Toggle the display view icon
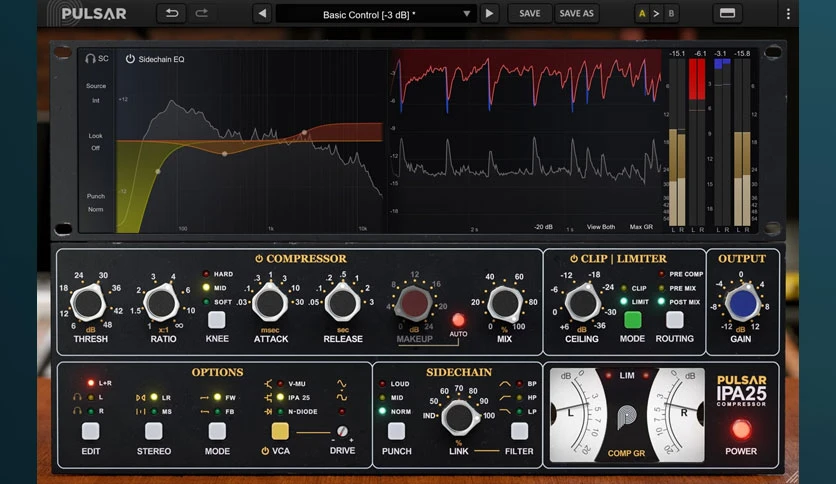This screenshot has height=484, width=836. pos(727,13)
